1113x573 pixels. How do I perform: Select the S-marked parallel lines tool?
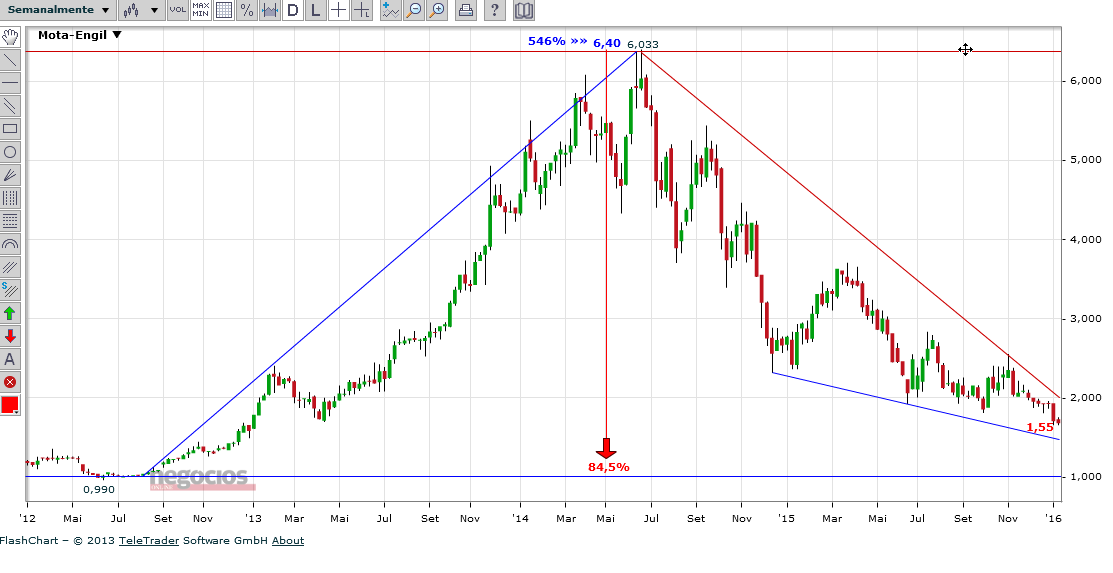tap(10, 290)
